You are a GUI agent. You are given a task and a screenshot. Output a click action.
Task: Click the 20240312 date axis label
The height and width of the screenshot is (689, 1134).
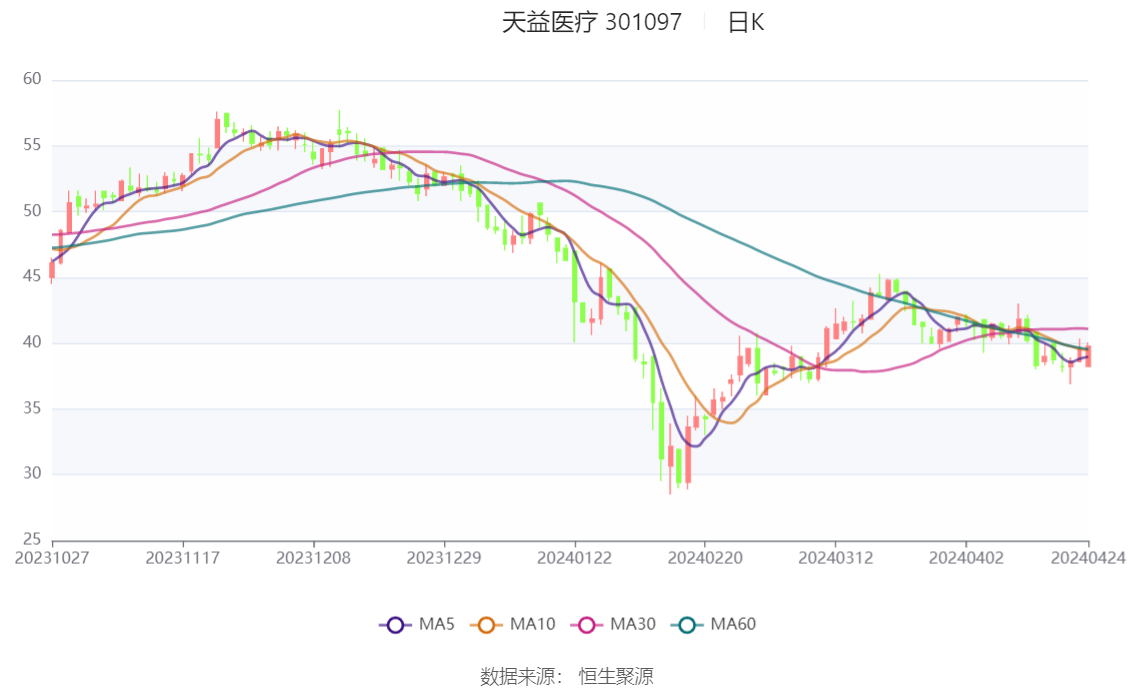click(835, 558)
